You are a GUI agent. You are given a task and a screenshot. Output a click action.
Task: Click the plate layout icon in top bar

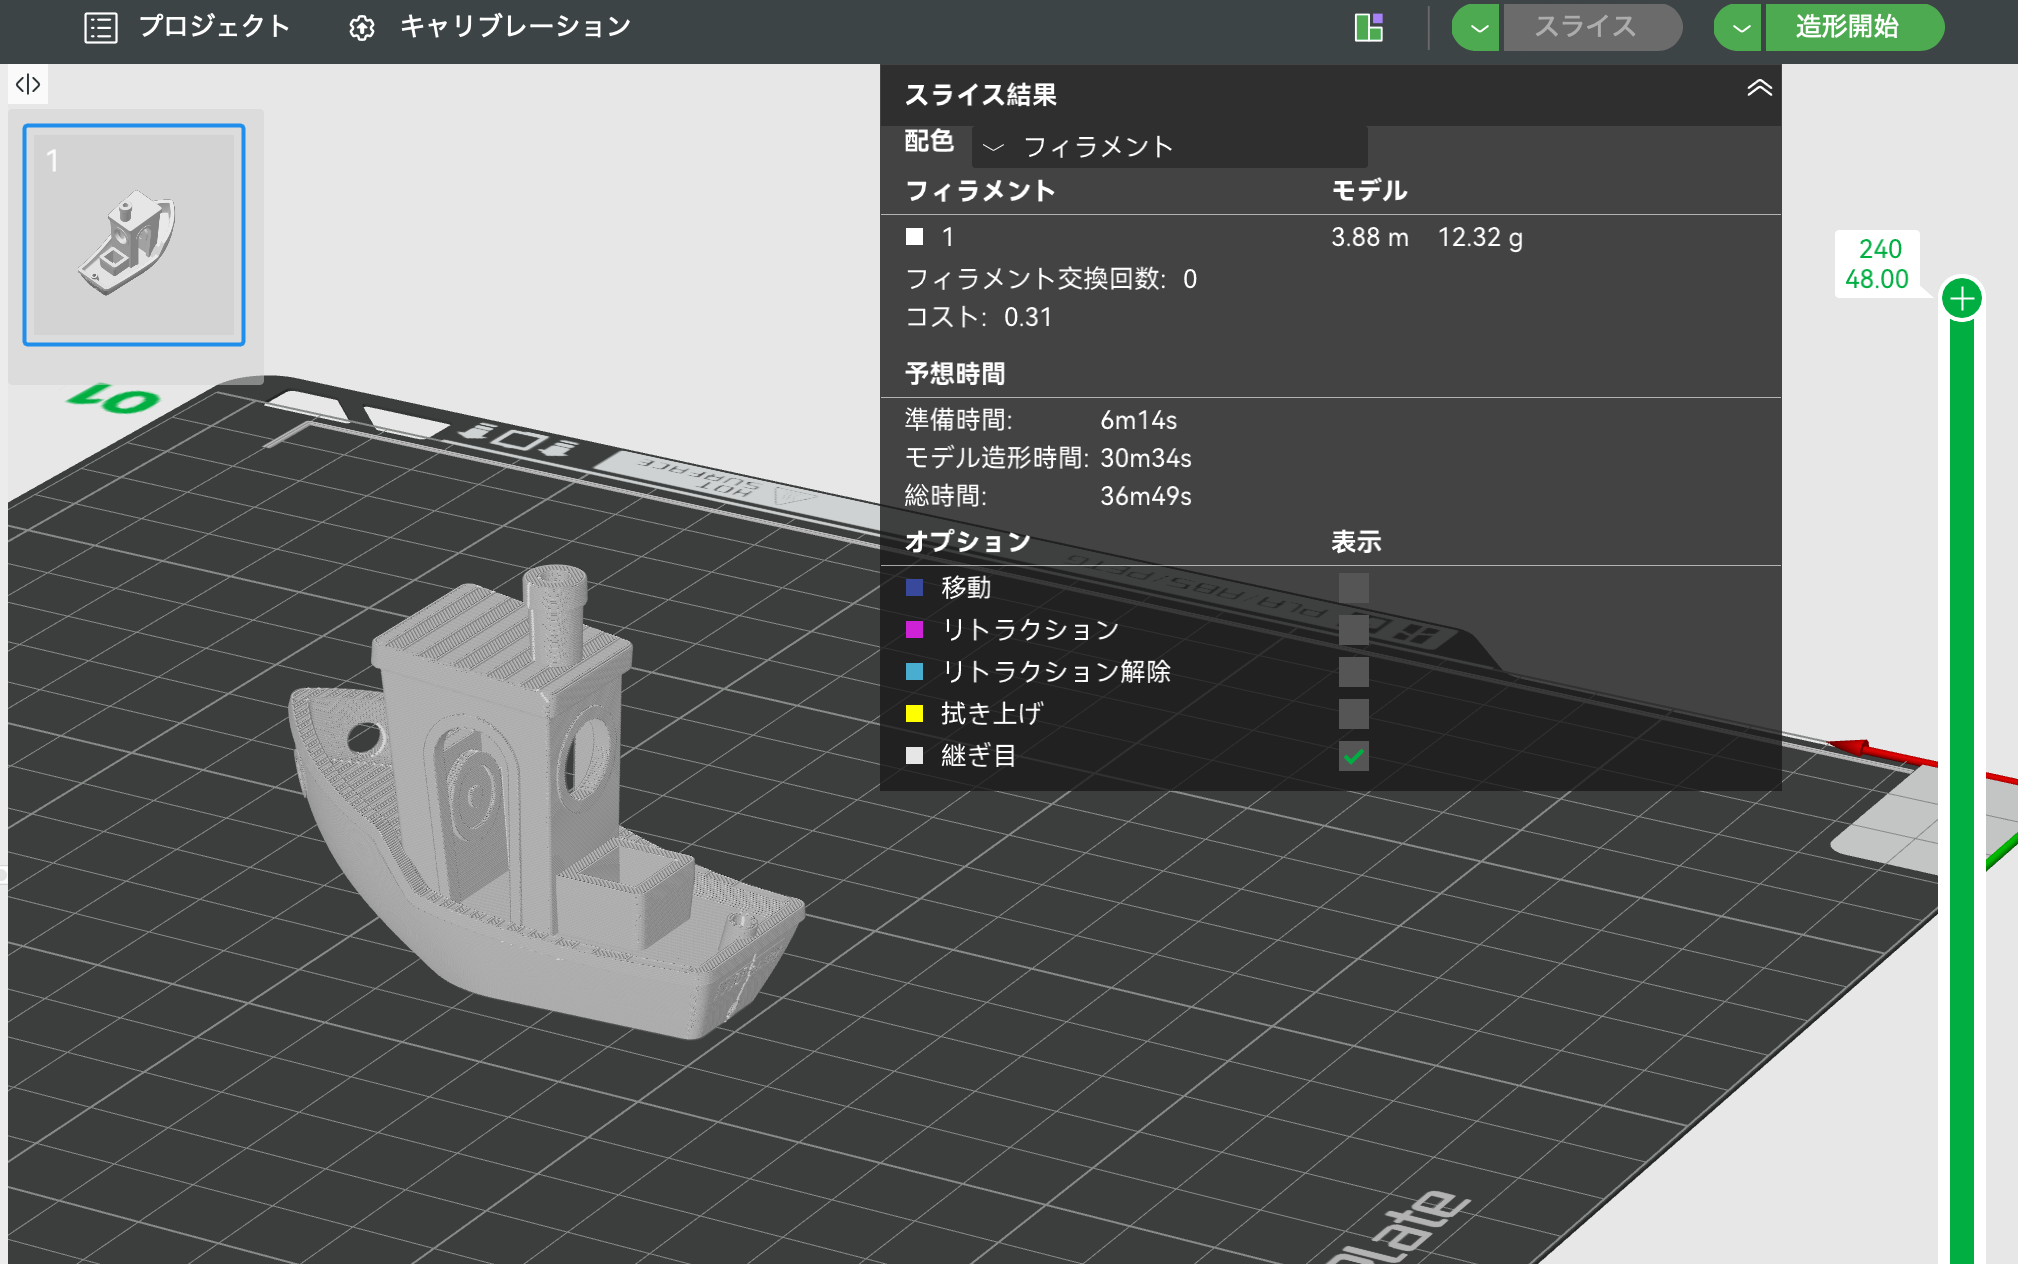pos(1369,27)
